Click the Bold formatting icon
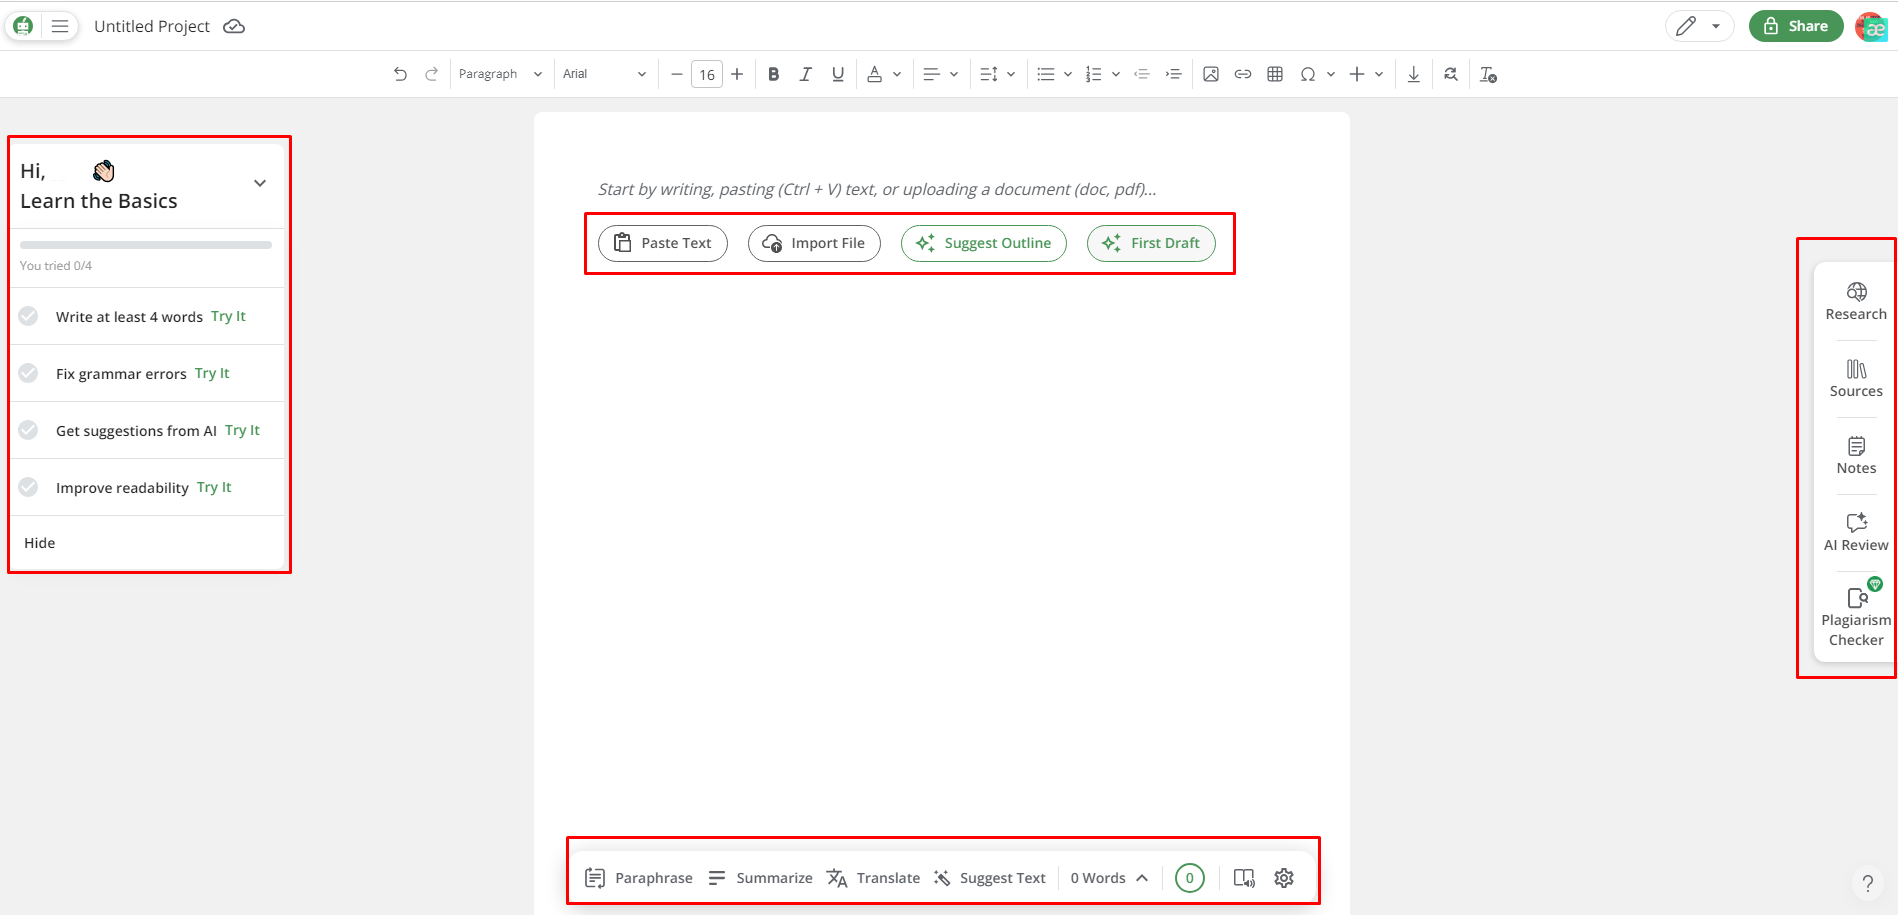1898x915 pixels. point(773,74)
